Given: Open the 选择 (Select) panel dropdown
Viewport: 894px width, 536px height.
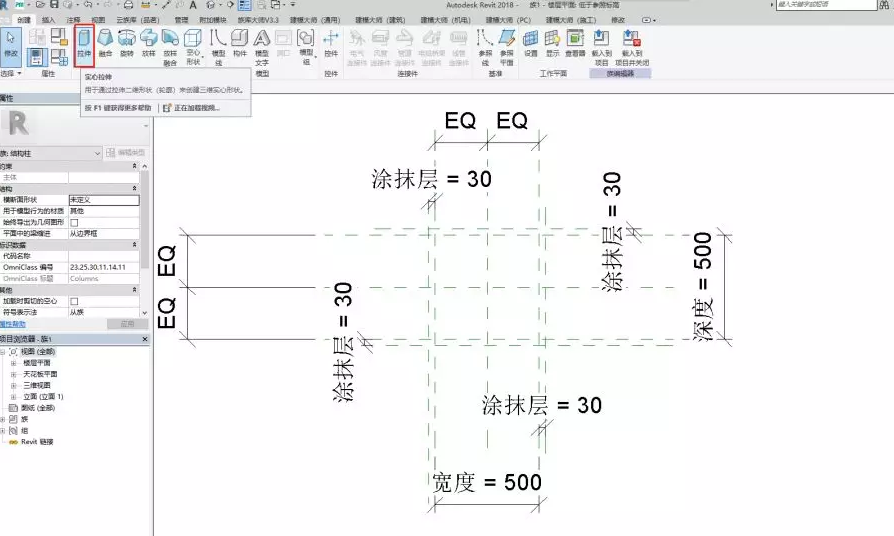Looking at the screenshot, I should point(11,74).
